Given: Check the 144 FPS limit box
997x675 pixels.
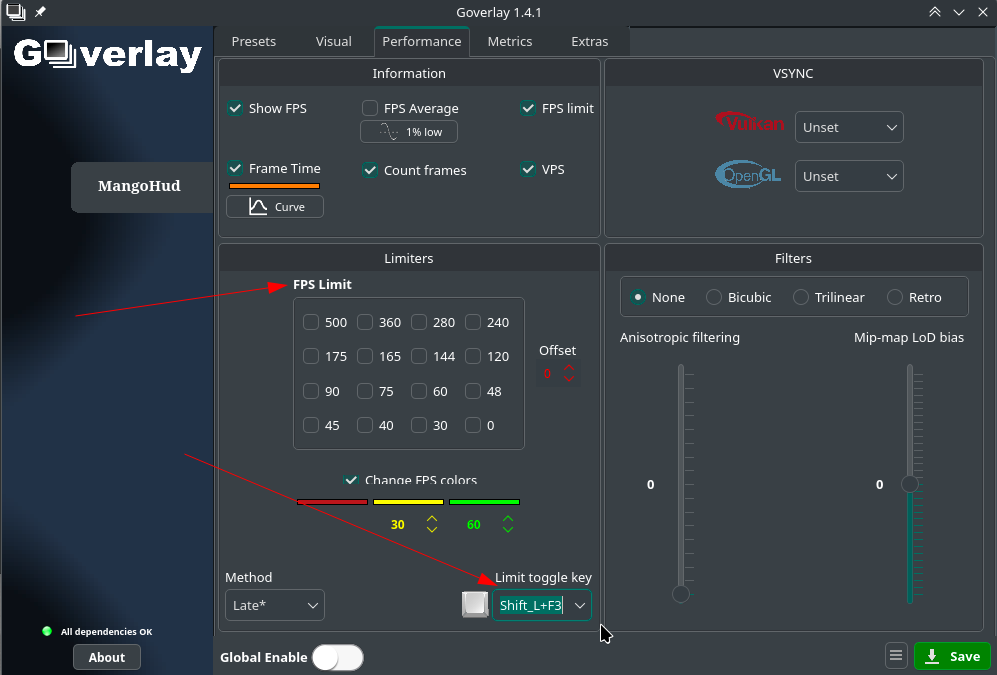Looking at the screenshot, I should [x=419, y=356].
